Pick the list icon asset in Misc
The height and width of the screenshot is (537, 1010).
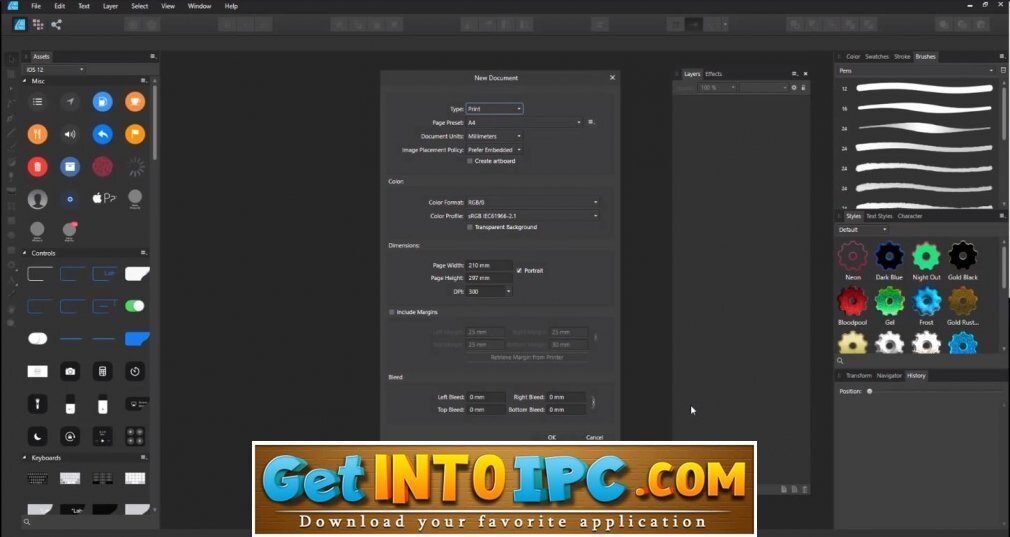click(x=37, y=102)
